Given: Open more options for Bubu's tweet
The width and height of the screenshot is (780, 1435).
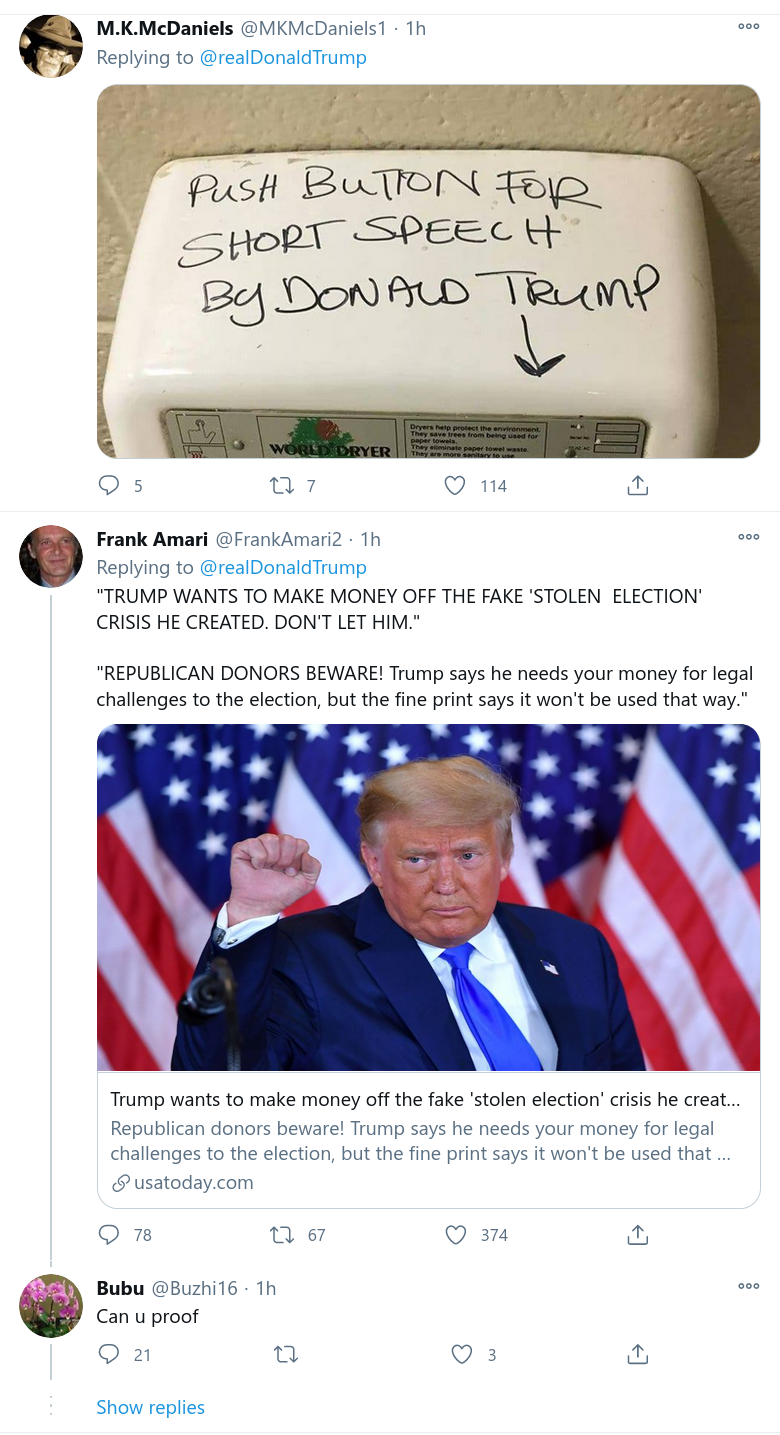Looking at the screenshot, I should tap(748, 1286).
